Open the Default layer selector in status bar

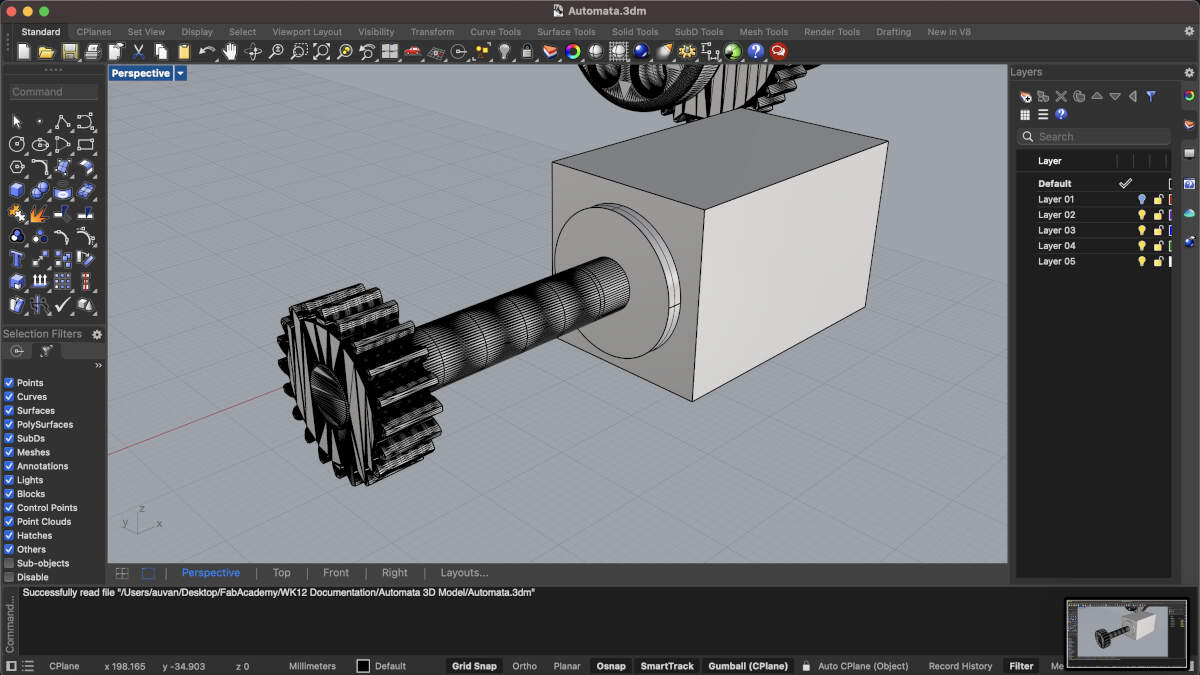381,666
